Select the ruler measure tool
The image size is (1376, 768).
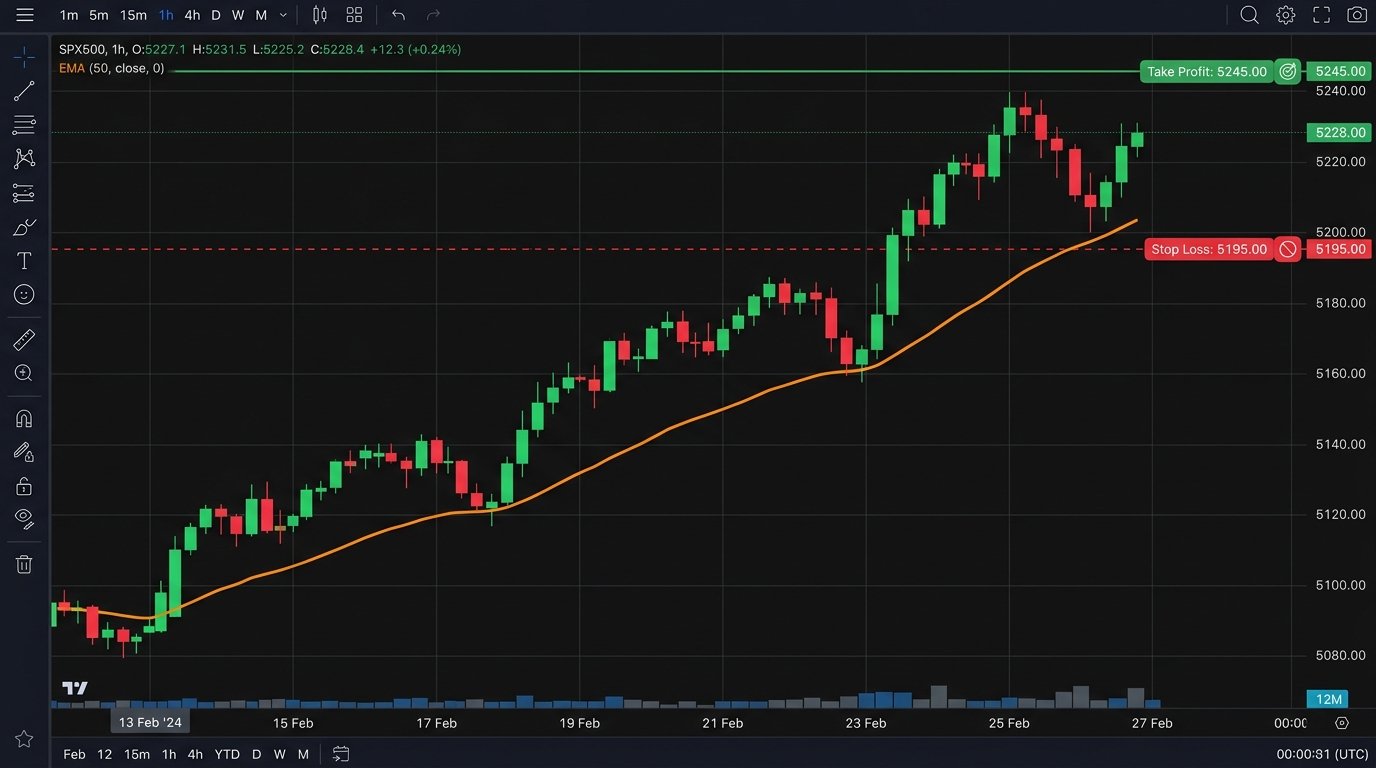pyautogui.click(x=24, y=340)
